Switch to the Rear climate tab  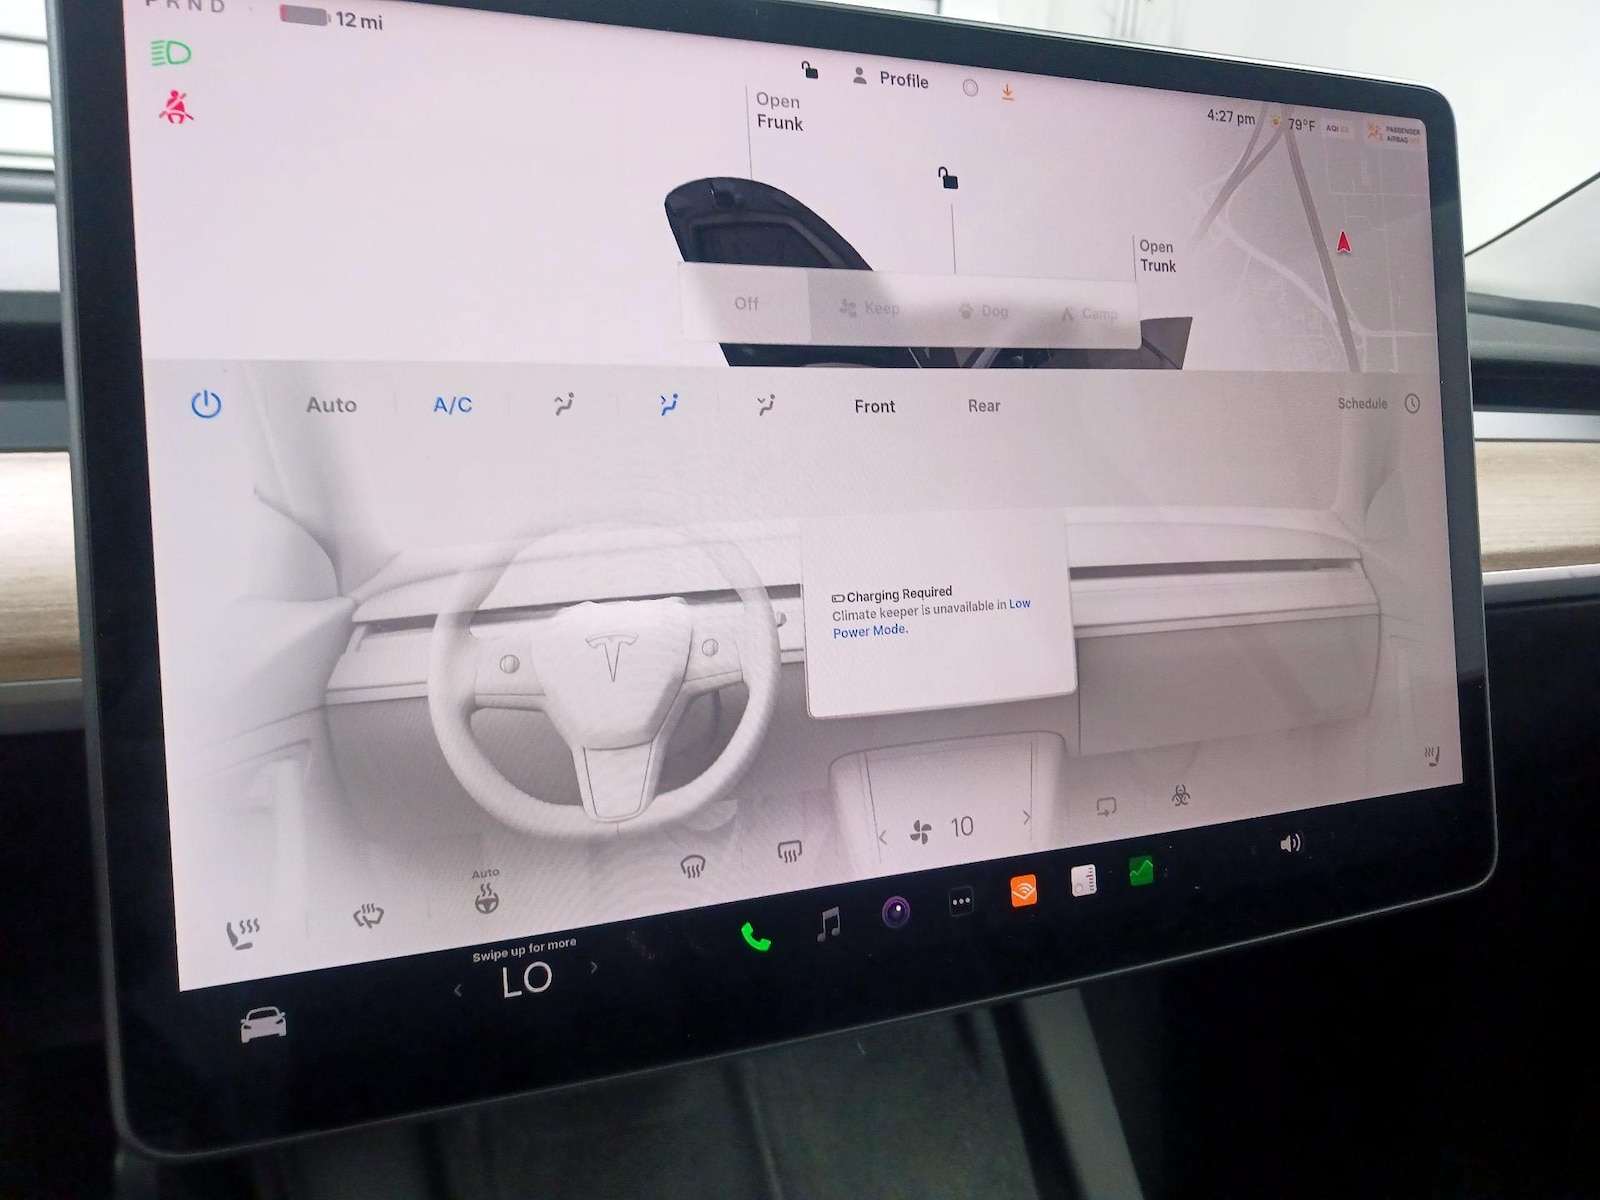(x=984, y=406)
